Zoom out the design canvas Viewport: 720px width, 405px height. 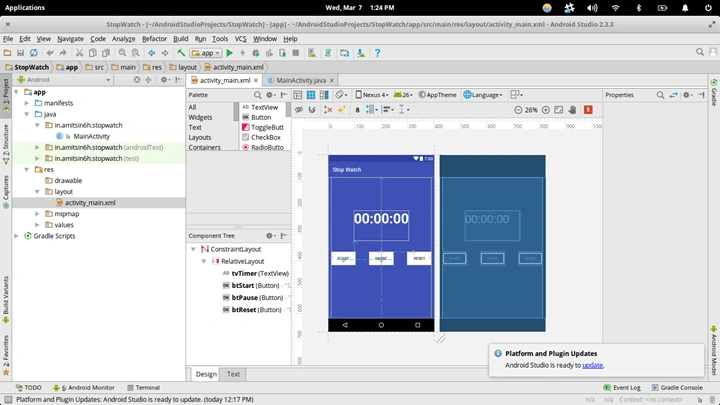pyautogui.click(x=518, y=110)
